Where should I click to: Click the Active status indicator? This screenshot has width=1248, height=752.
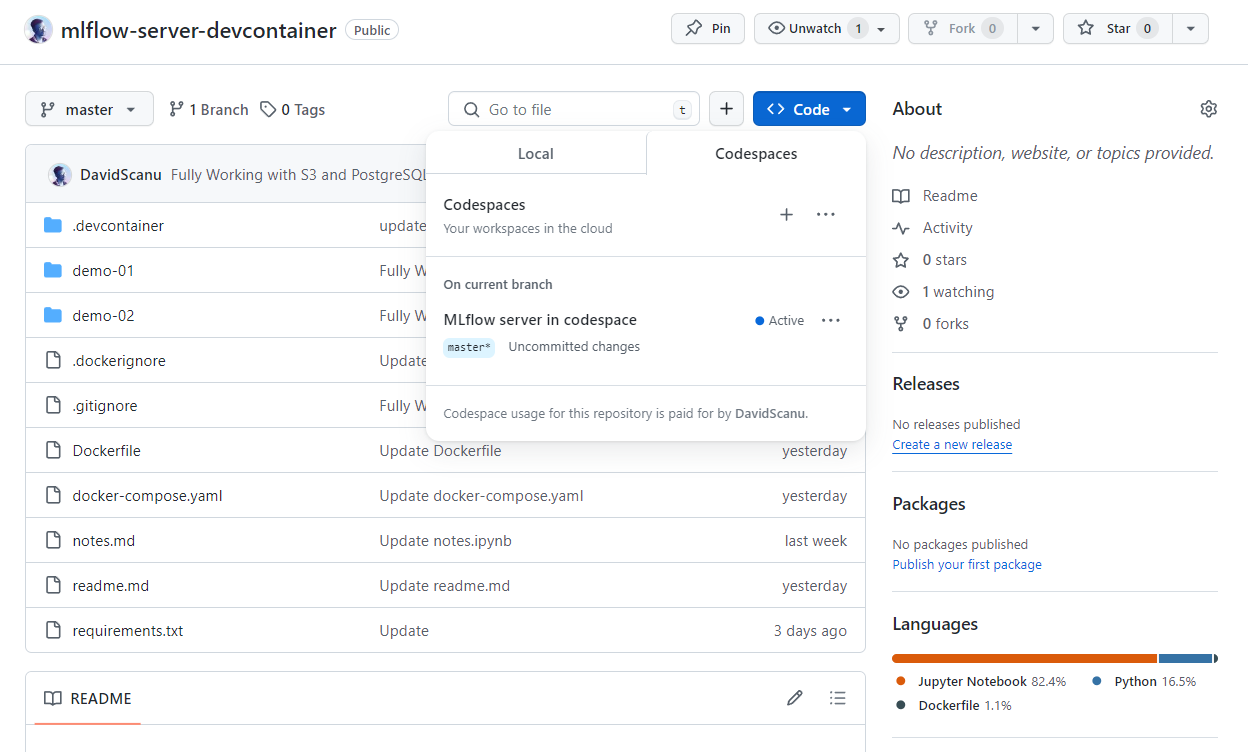(780, 320)
